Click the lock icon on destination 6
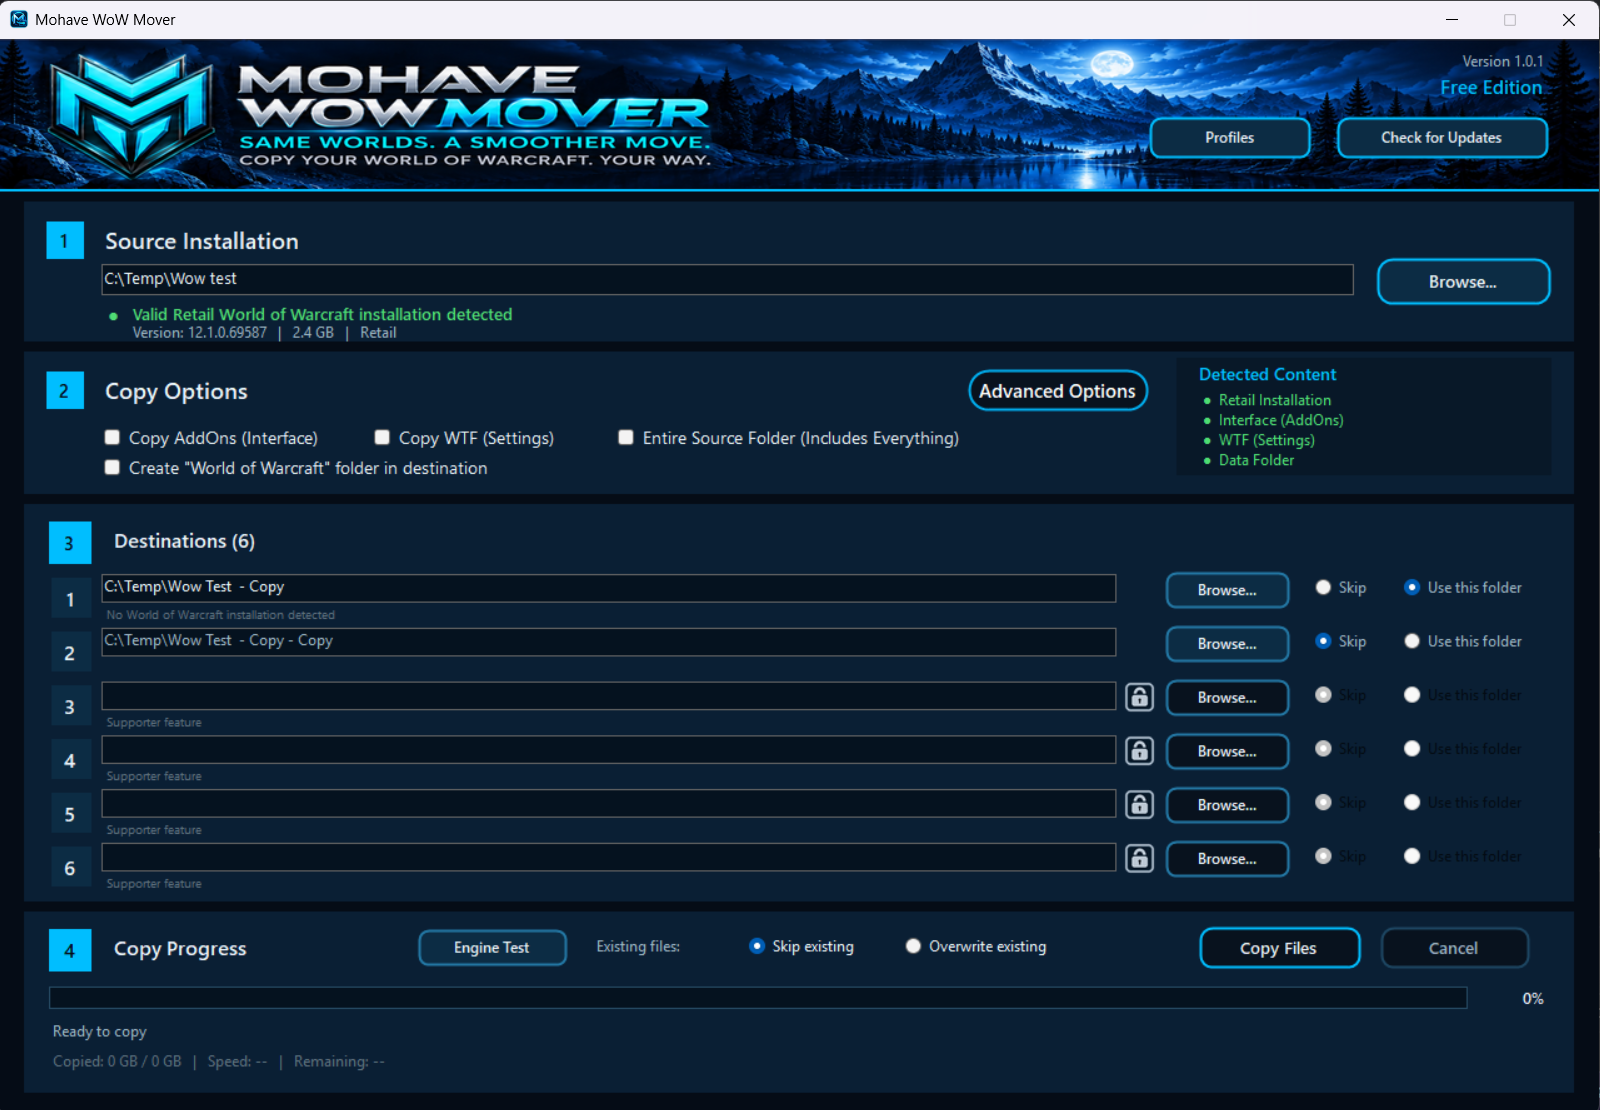Image resolution: width=1600 pixels, height=1110 pixels. pyautogui.click(x=1140, y=859)
